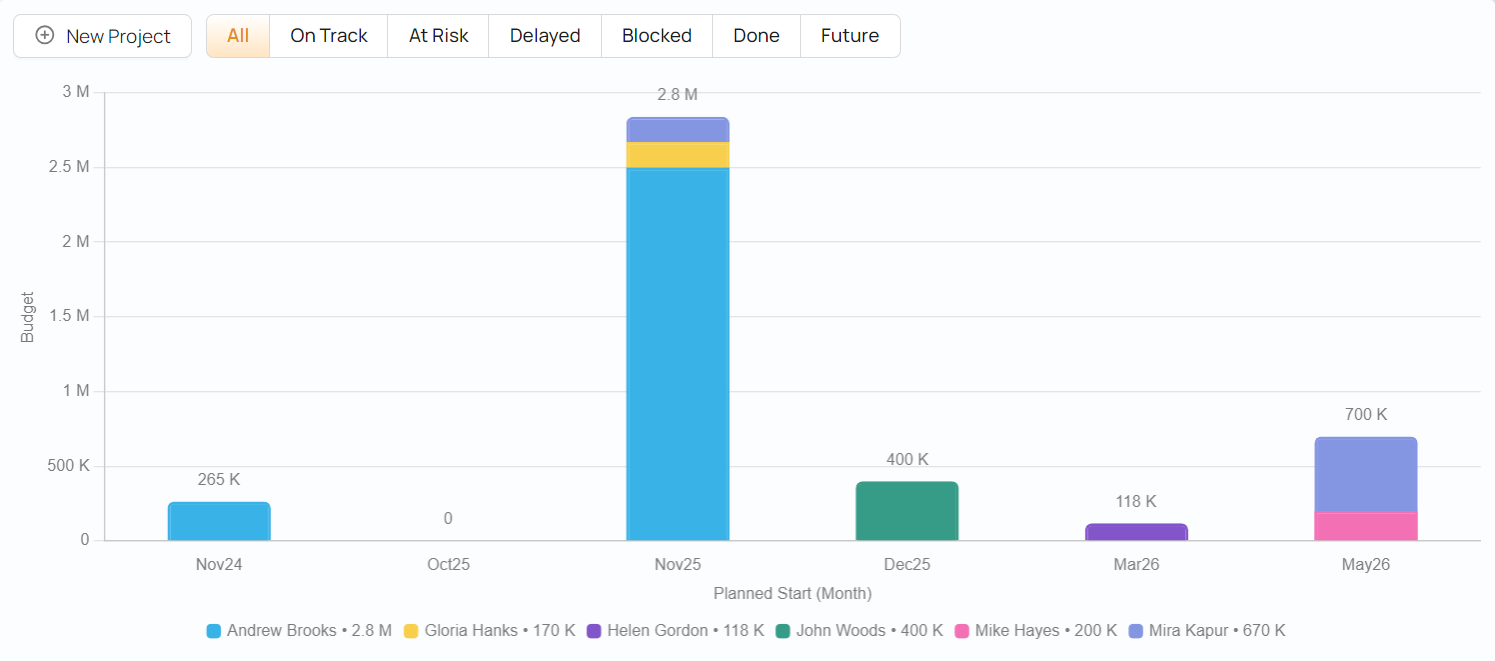The height and width of the screenshot is (661, 1495).
Task: Switch to the On Track tab
Action: click(329, 36)
